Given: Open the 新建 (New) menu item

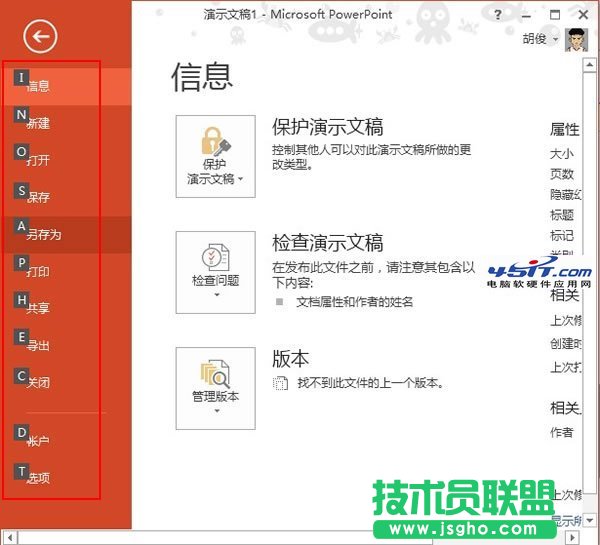Looking at the screenshot, I should [x=40, y=123].
